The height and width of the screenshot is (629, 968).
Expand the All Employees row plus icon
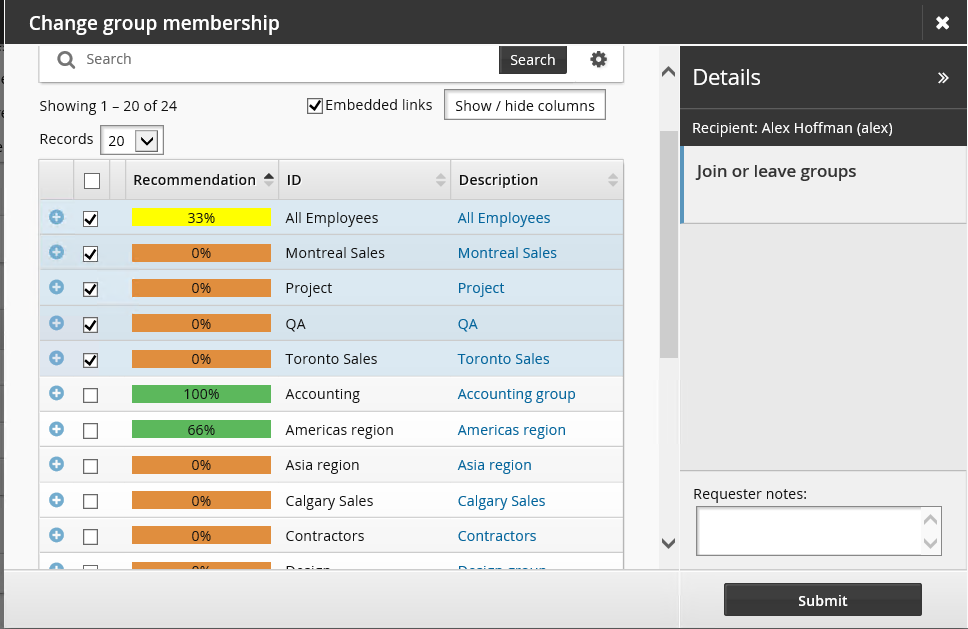[57, 217]
